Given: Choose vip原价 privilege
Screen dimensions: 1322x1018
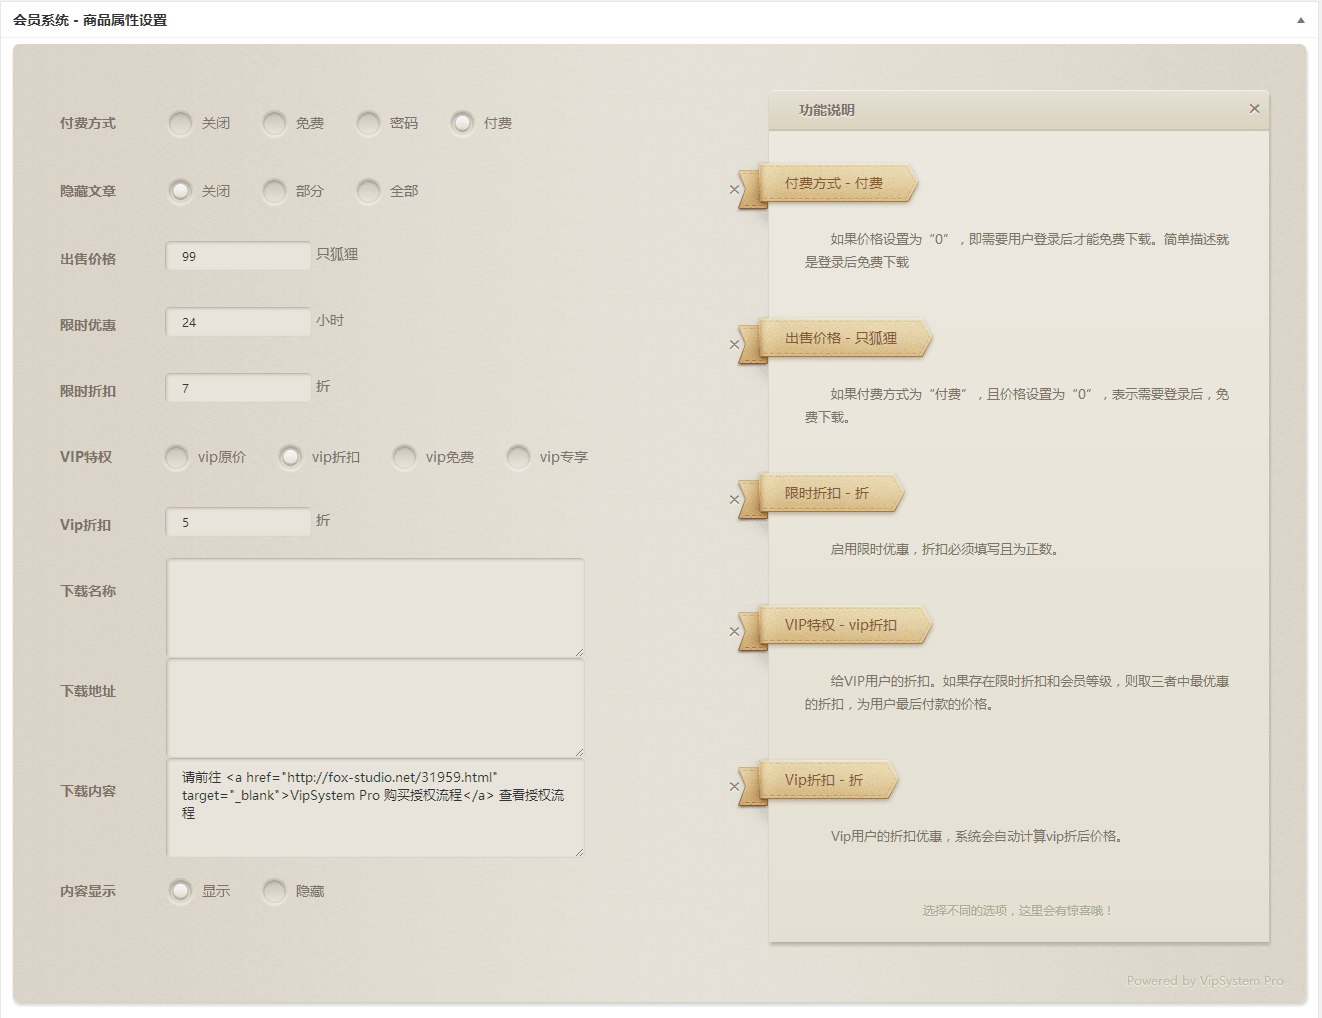Looking at the screenshot, I should (x=176, y=457).
